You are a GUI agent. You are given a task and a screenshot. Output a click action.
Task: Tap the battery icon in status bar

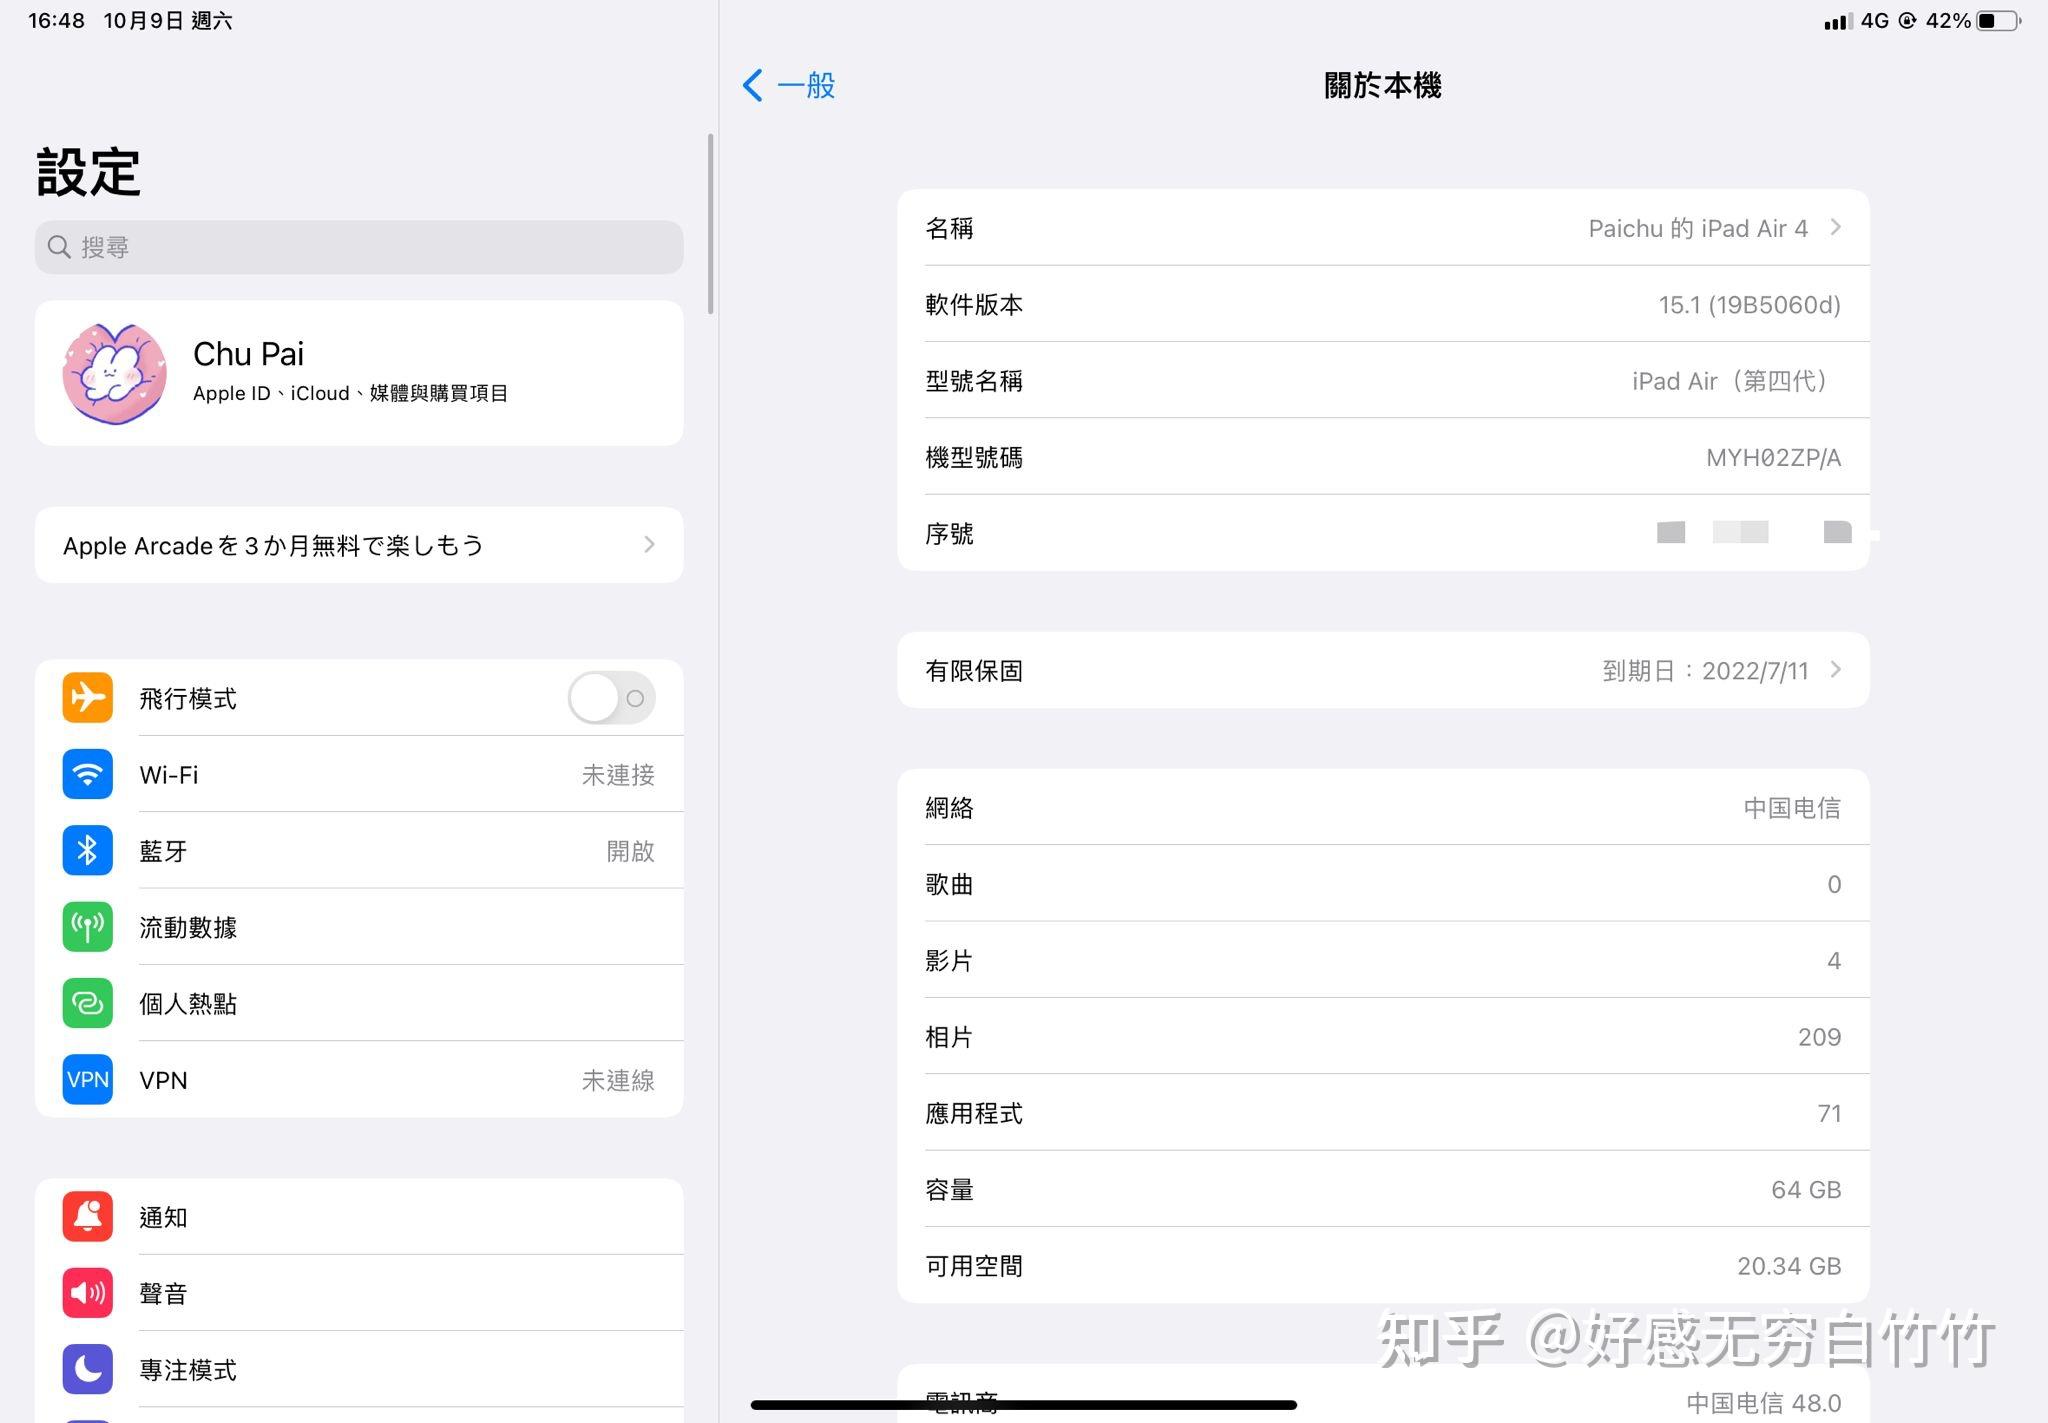pos(1999,21)
